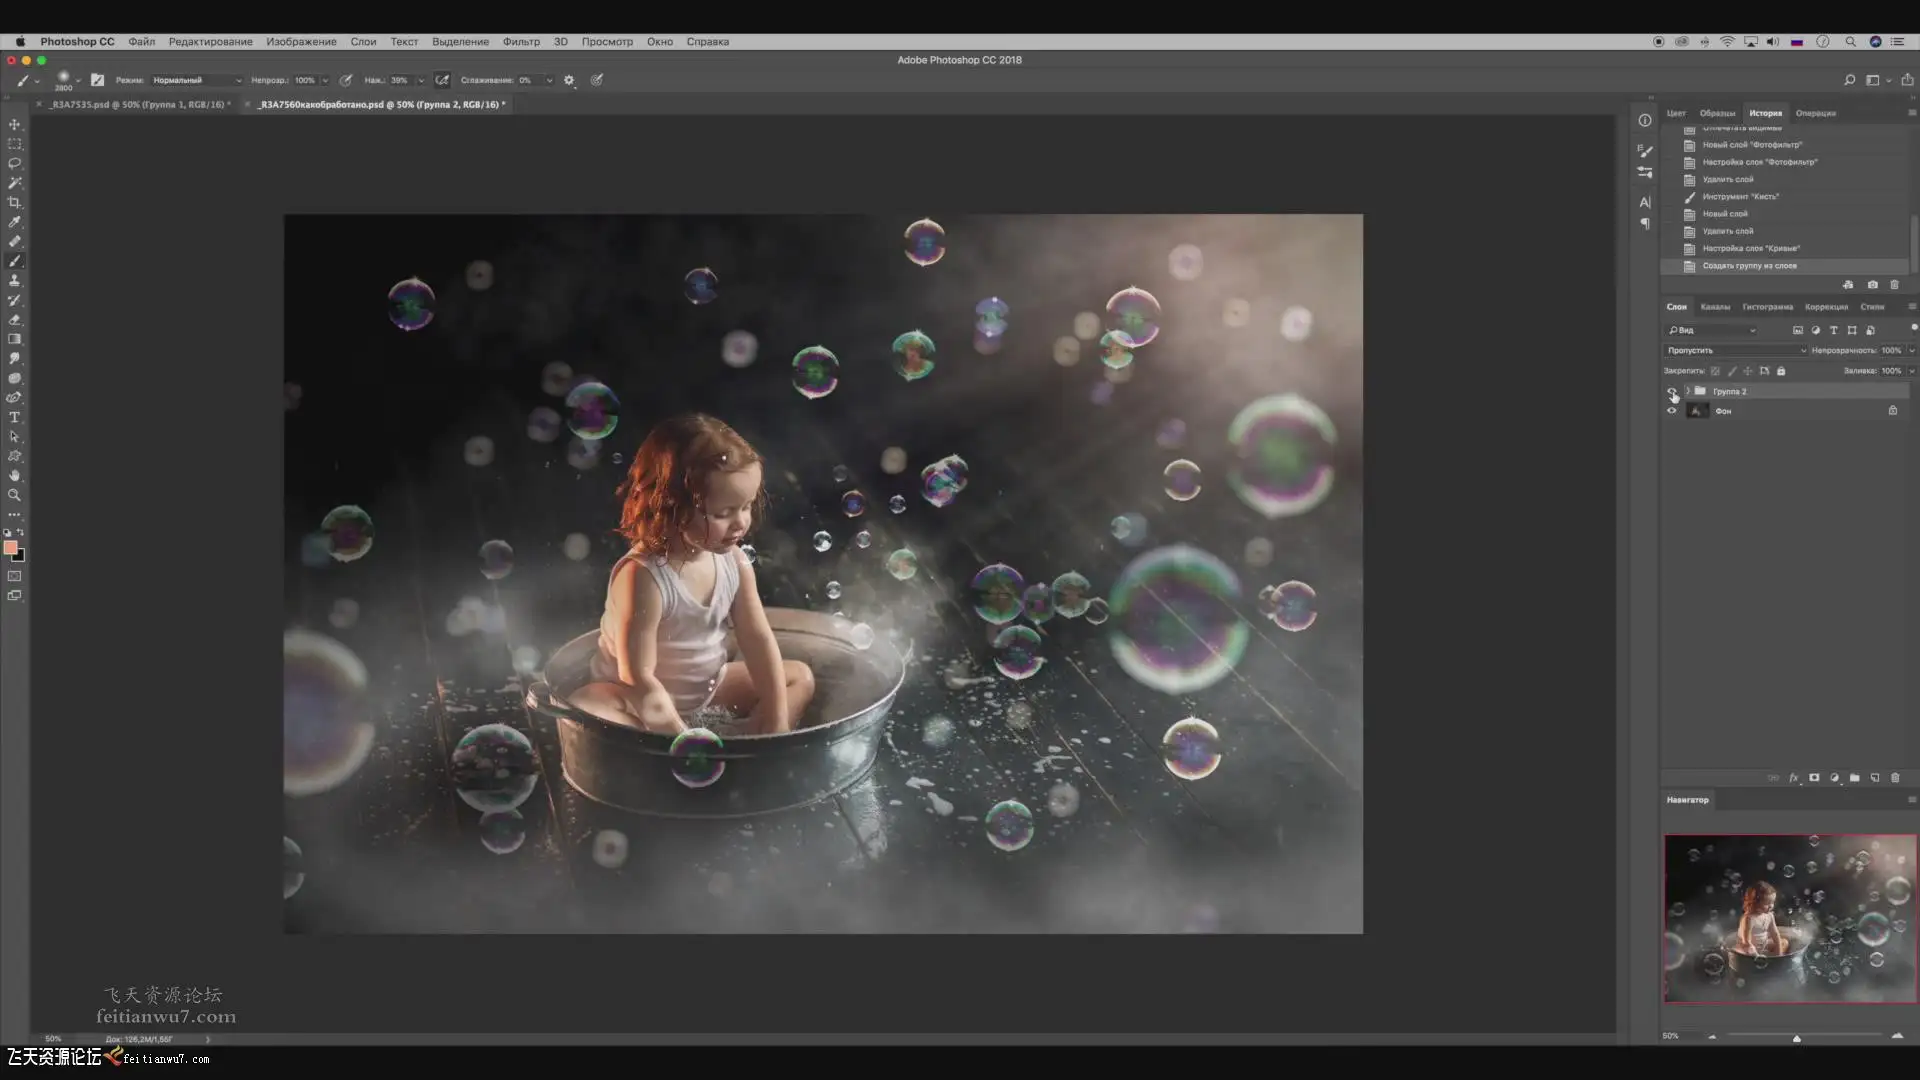Expand the Группа 2 group

click(1688, 391)
